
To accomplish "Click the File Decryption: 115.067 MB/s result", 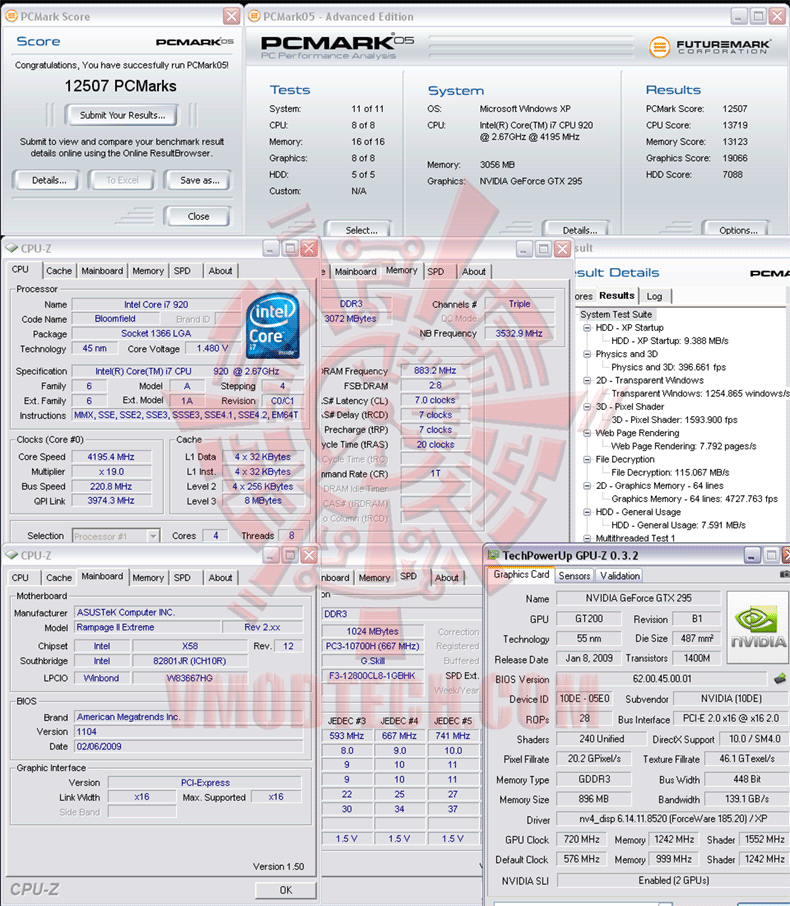I will pos(670,472).
